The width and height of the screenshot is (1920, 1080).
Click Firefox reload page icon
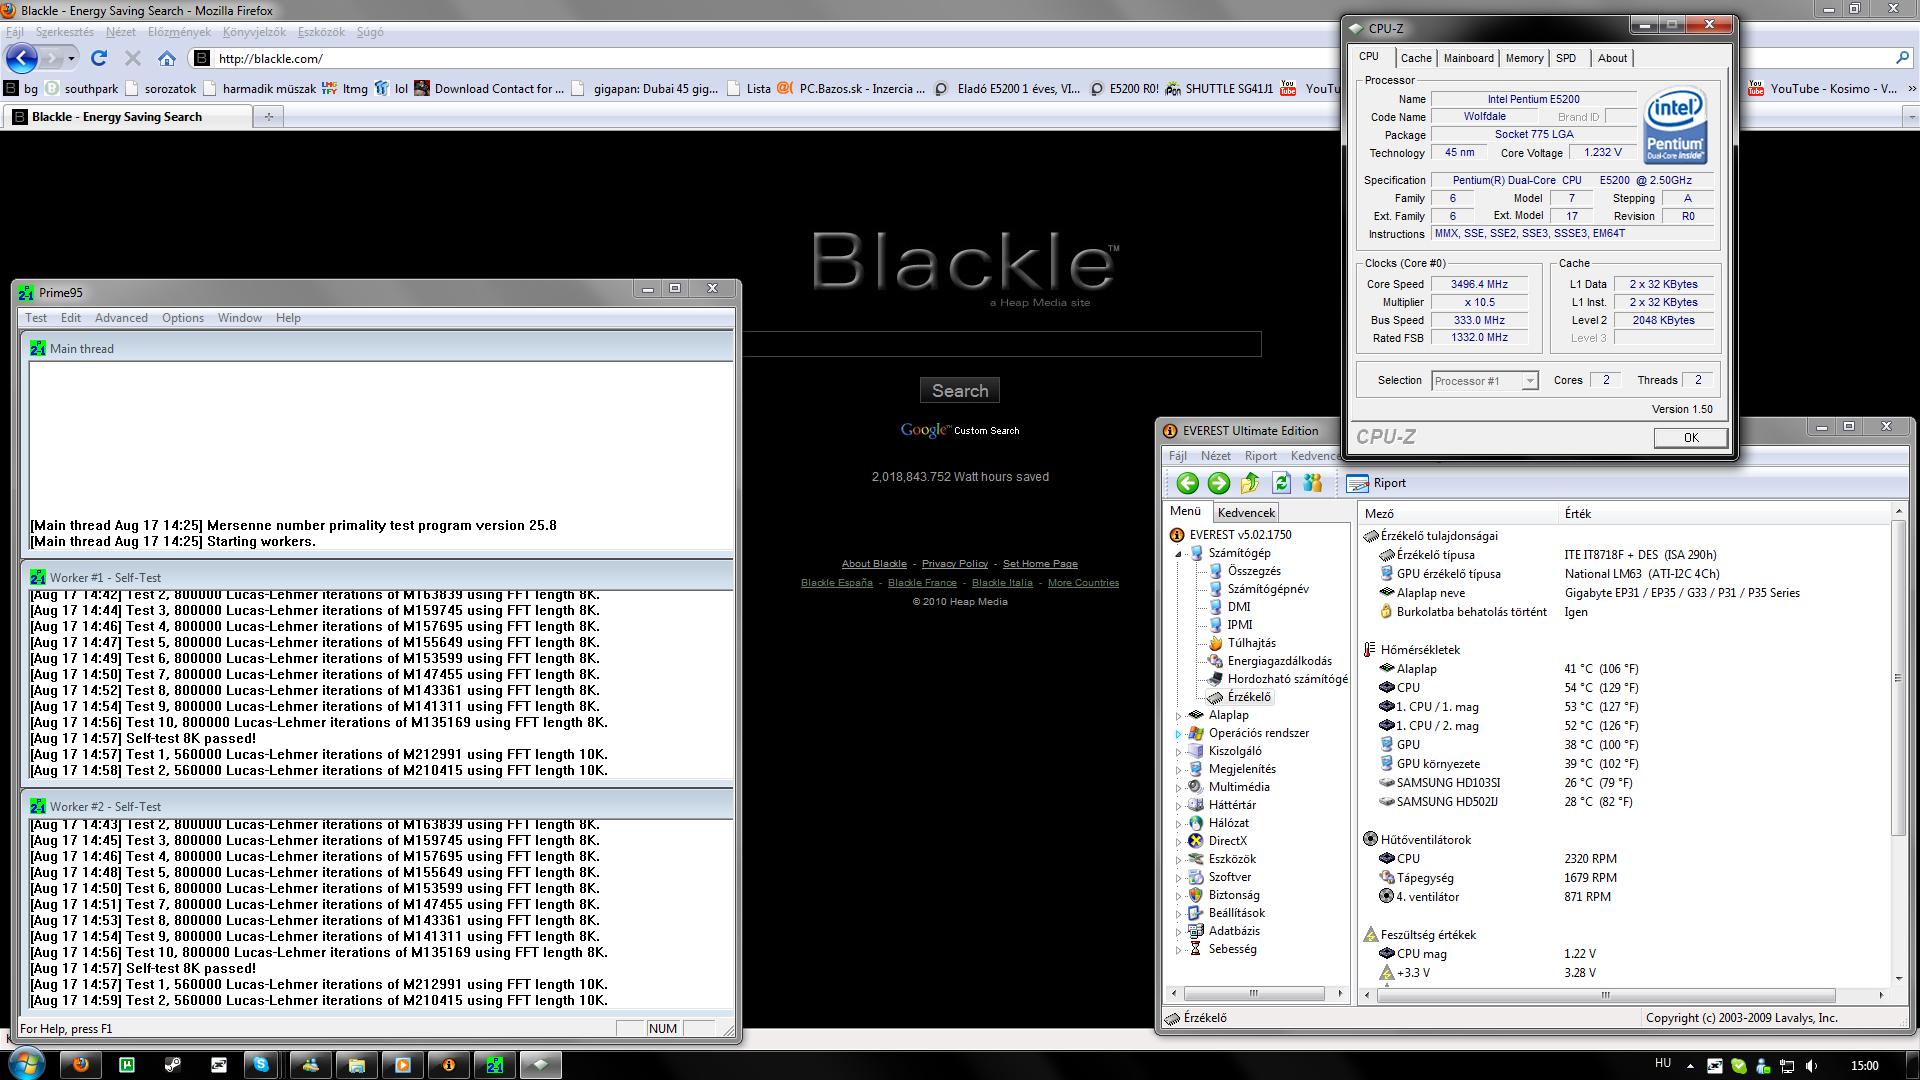[98, 58]
